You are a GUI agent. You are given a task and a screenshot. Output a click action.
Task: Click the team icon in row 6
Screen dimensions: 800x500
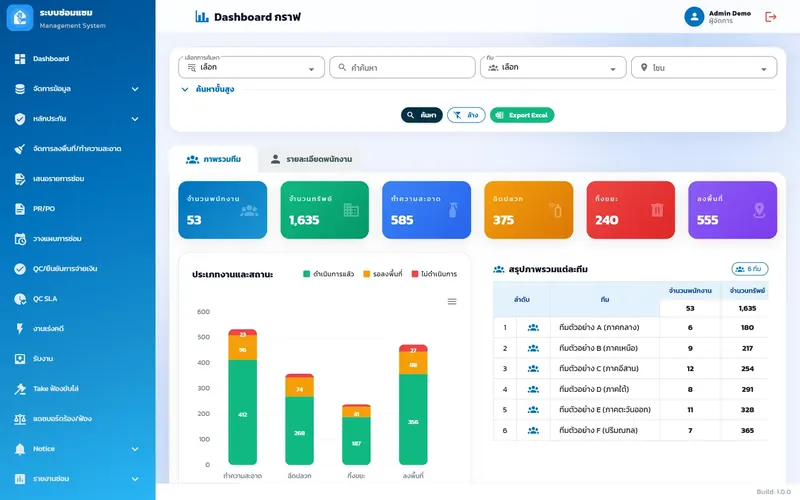click(533, 430)
